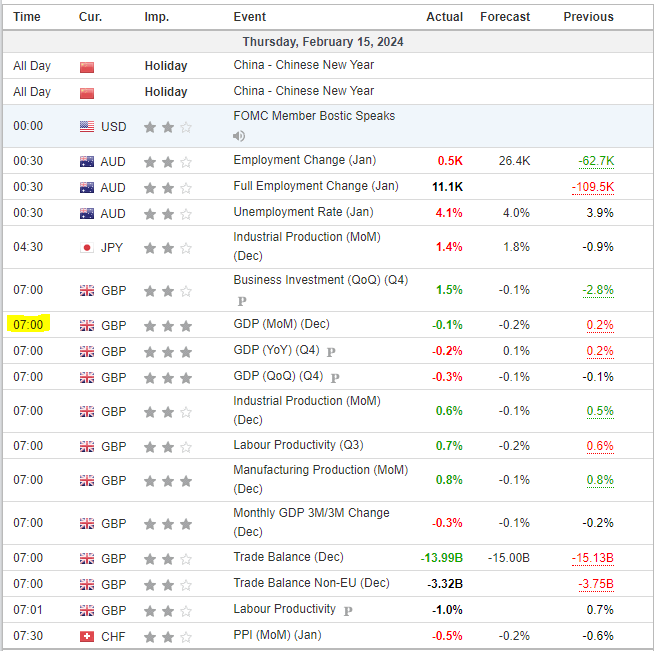The height and width of the screenshot is (651, 658).
Task: Click the US flag next to USD
Action: coord(87,127)
